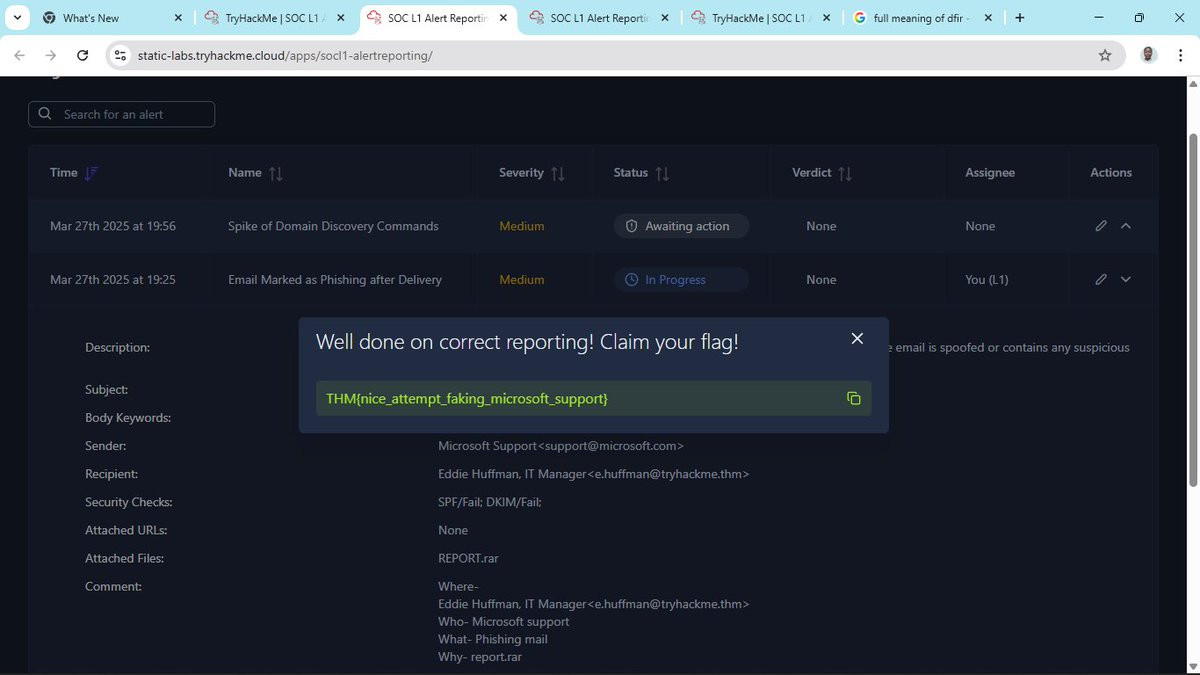Viewport: 1200px width, 675px height.
Task: Go back in browser history
Action: (x=20, y=56)
